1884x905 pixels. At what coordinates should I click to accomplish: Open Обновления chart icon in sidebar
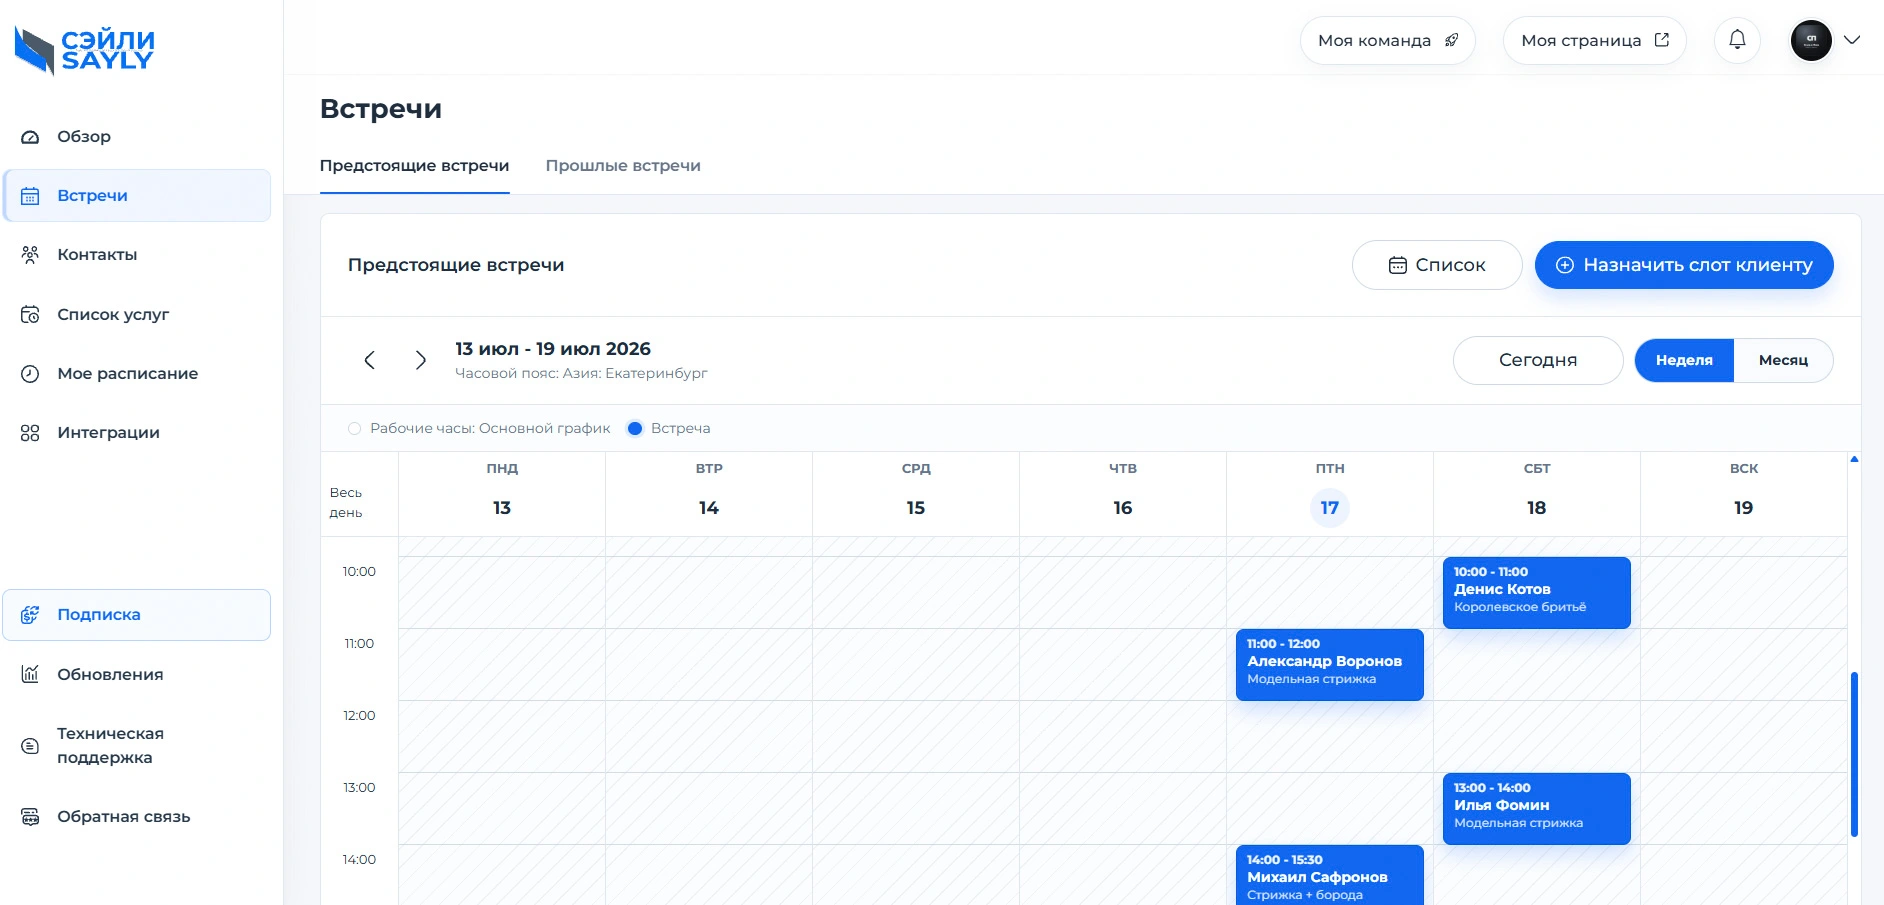pyautogui.click(x=30, y=674)
